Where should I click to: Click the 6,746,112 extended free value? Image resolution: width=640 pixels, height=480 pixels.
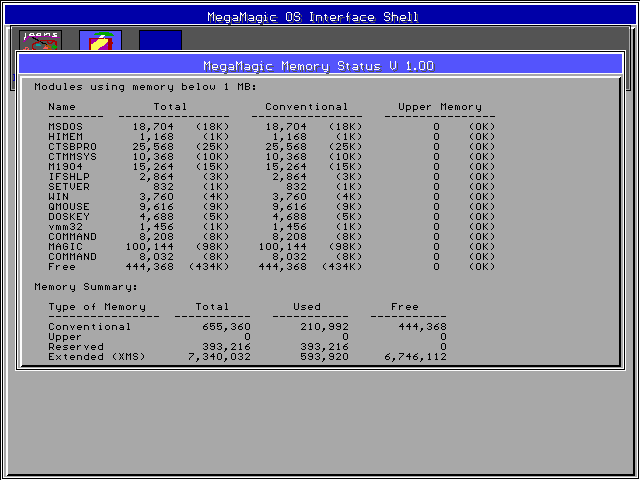(x=415, y=357)
